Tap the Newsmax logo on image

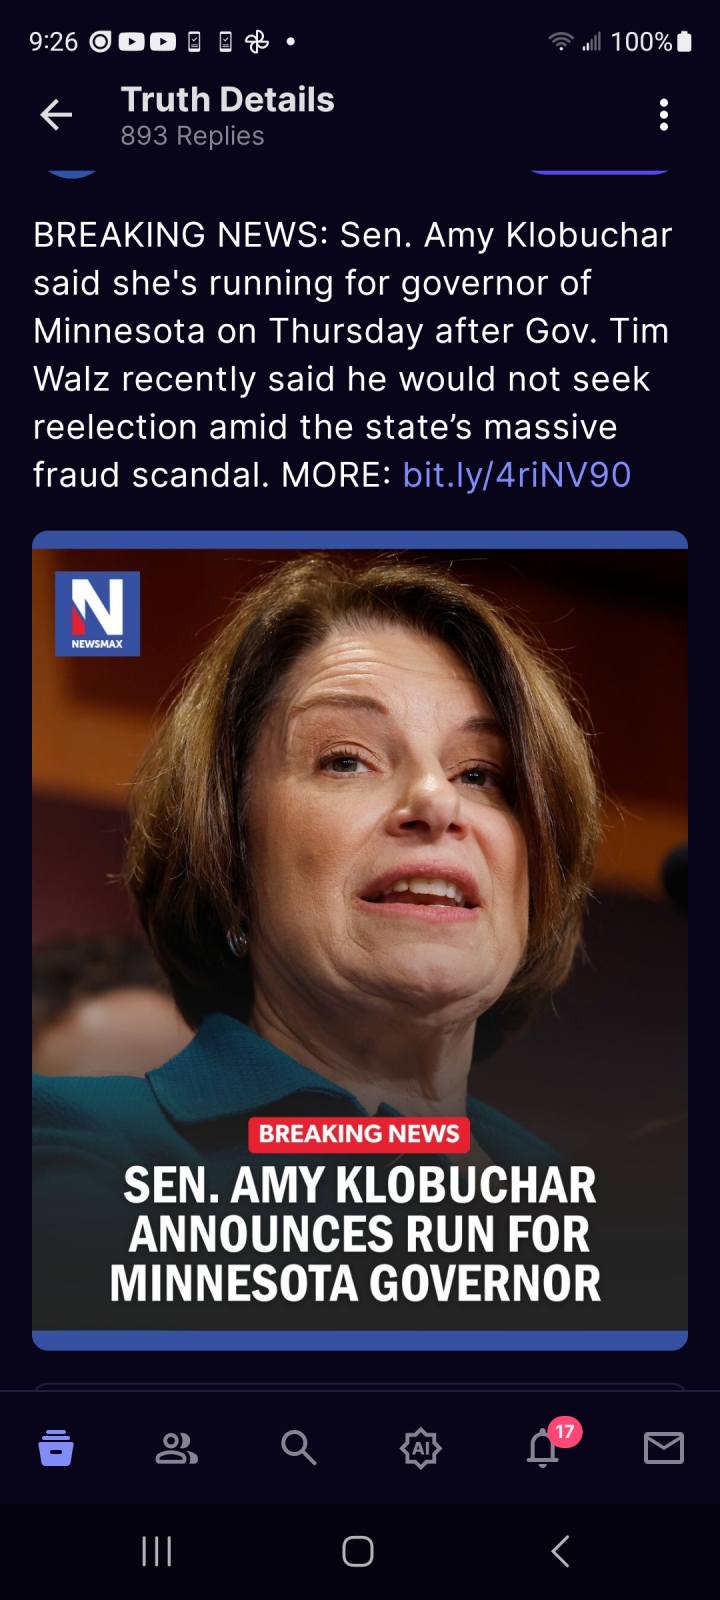(97, 613)
